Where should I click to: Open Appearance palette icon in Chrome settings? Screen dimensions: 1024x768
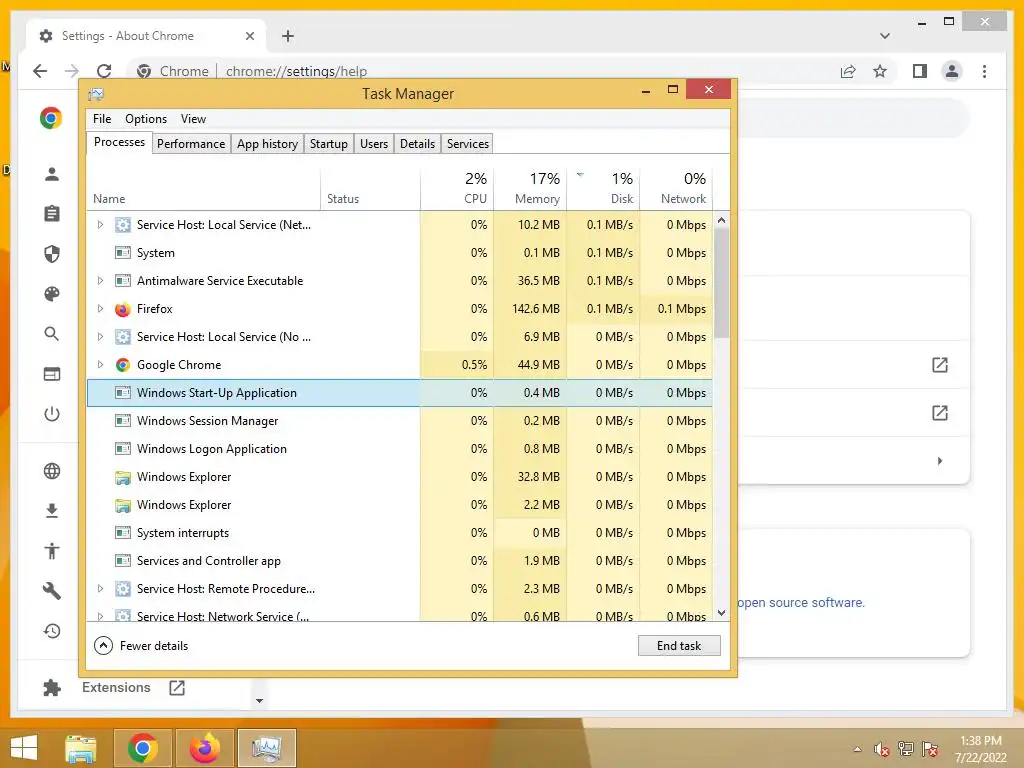52,294
